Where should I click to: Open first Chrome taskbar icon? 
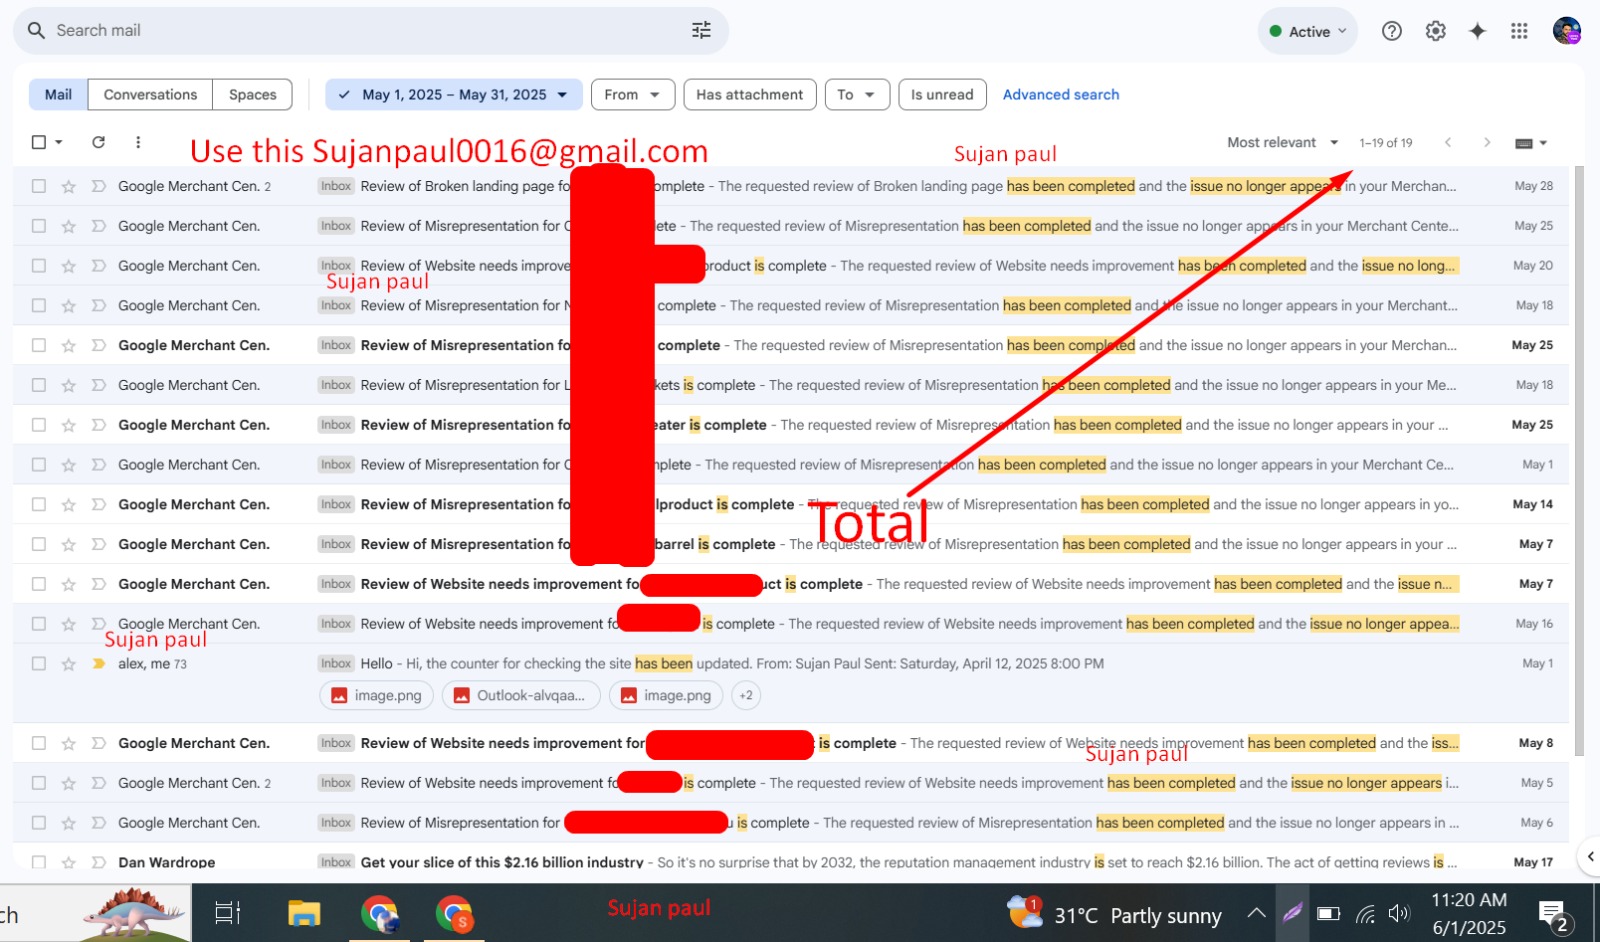[379, 913]
